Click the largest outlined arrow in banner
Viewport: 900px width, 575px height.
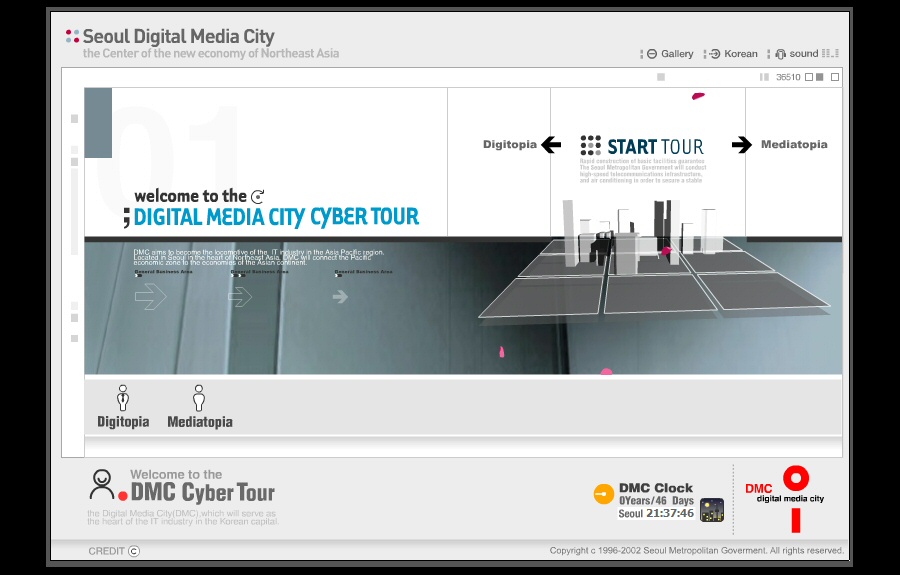(x=150, y=297)
